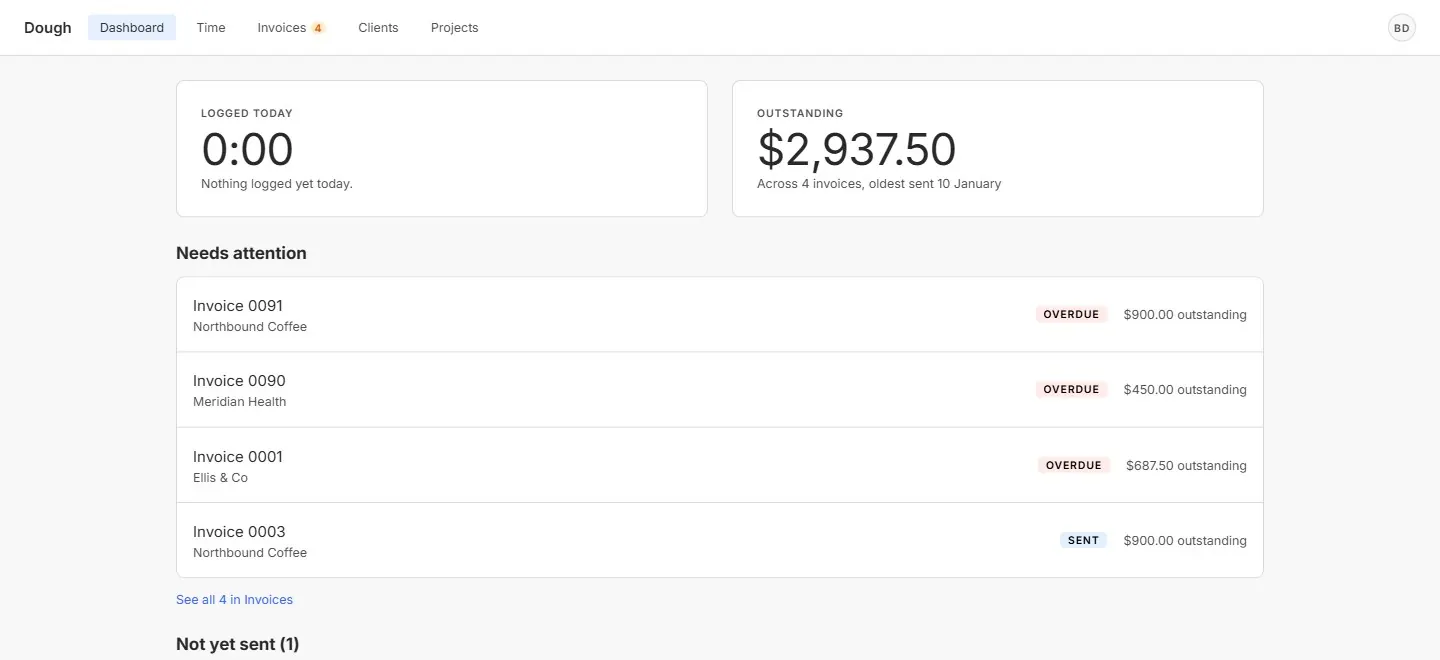Click Ellis & Co client name
This screenshot has width=1440, height=660.
coord(220,478)
